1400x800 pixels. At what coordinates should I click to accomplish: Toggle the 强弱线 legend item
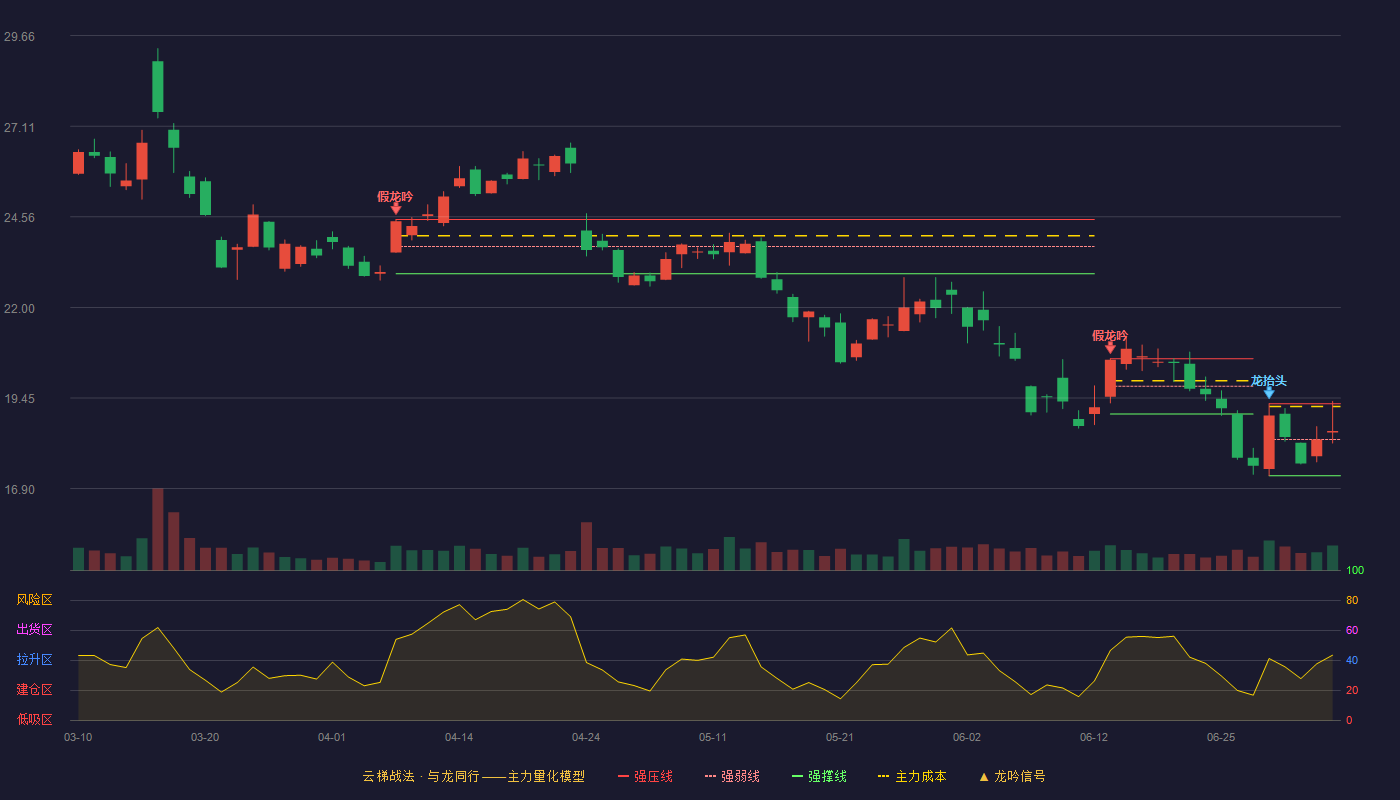732,776
